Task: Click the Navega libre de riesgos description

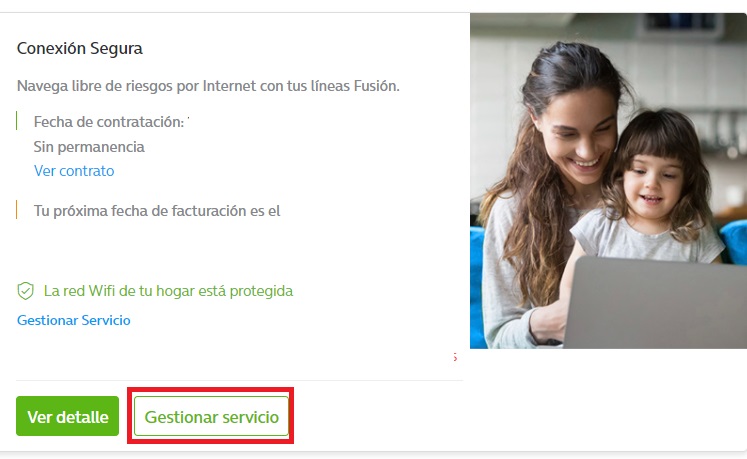Action: [x=208, y=86]
